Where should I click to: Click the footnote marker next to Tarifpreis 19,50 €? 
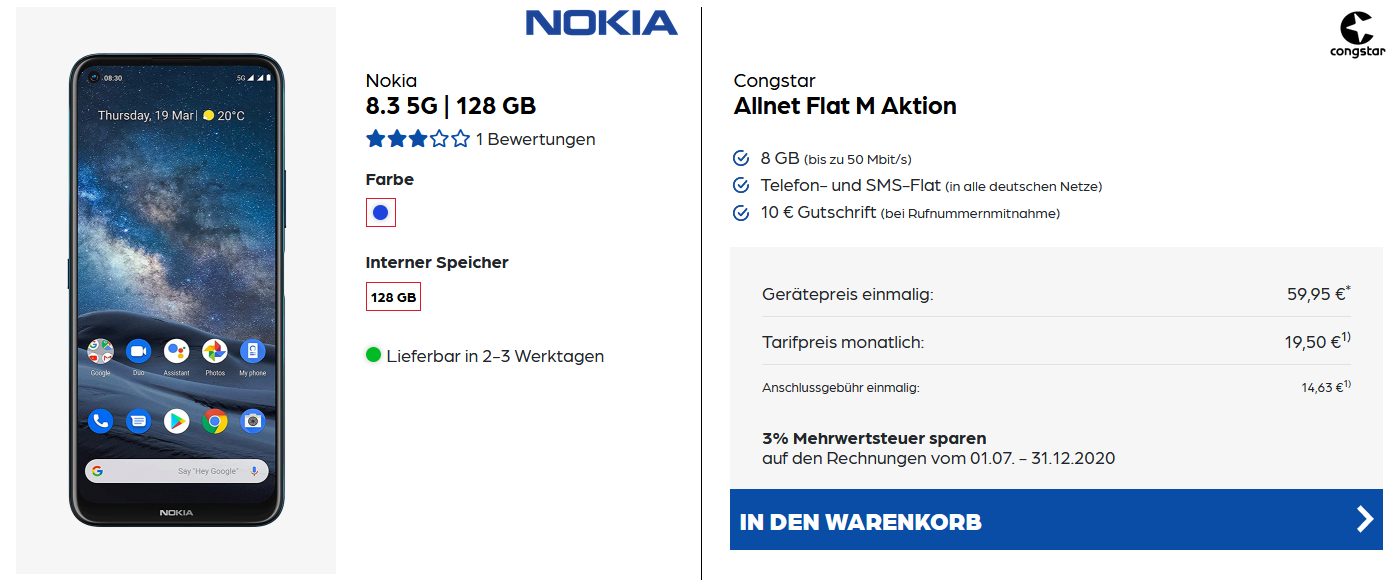(x=1347, y=337)
